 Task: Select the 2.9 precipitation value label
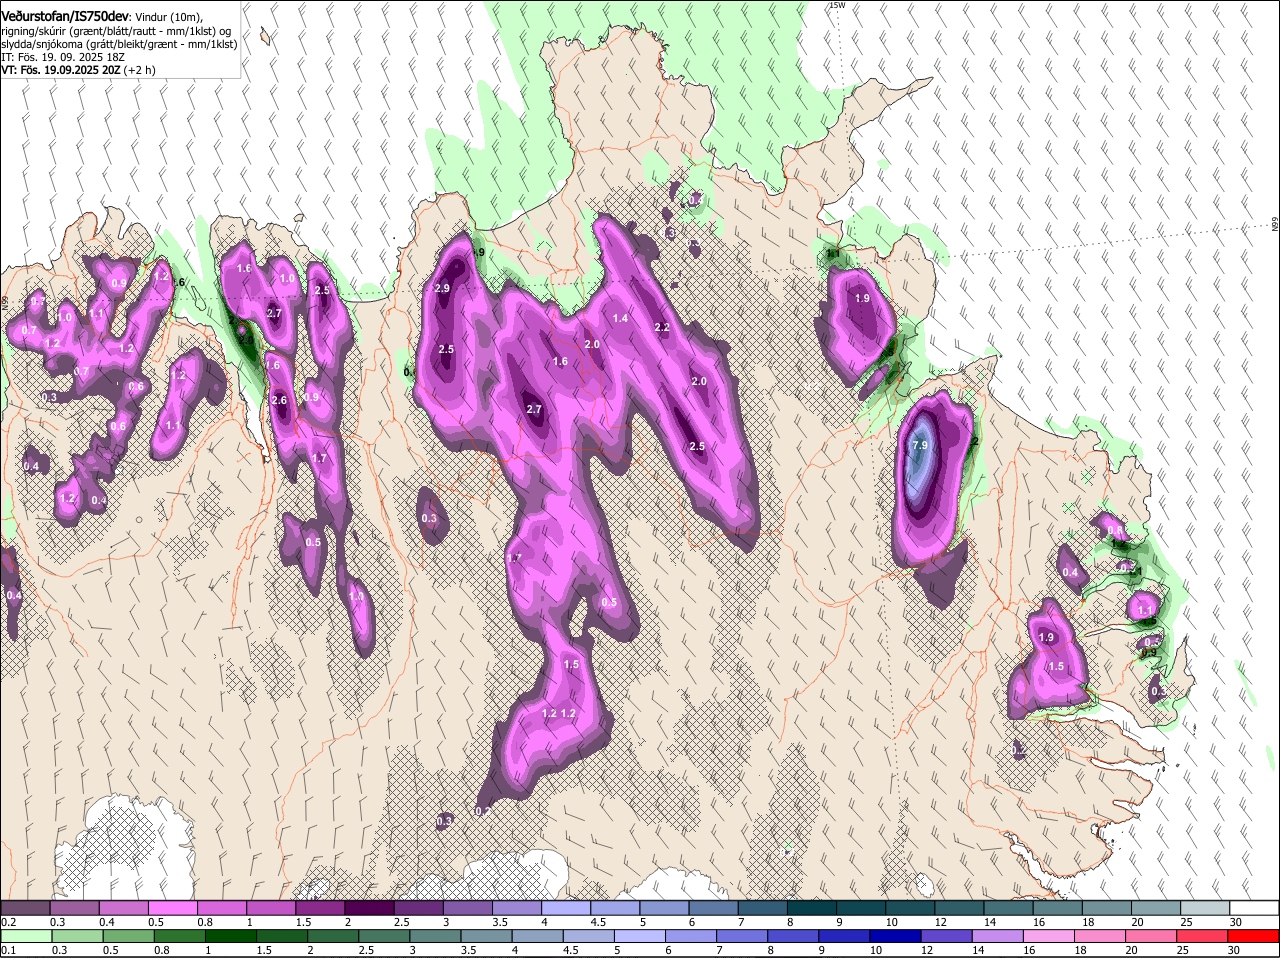coord(442,288)
